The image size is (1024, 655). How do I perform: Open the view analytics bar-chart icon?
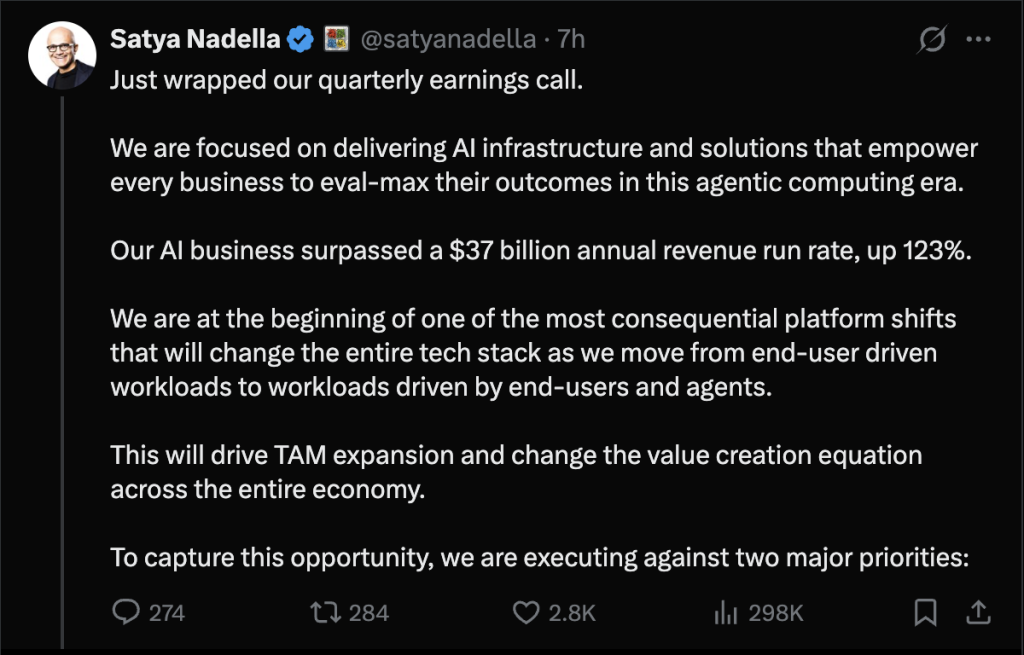726,612
